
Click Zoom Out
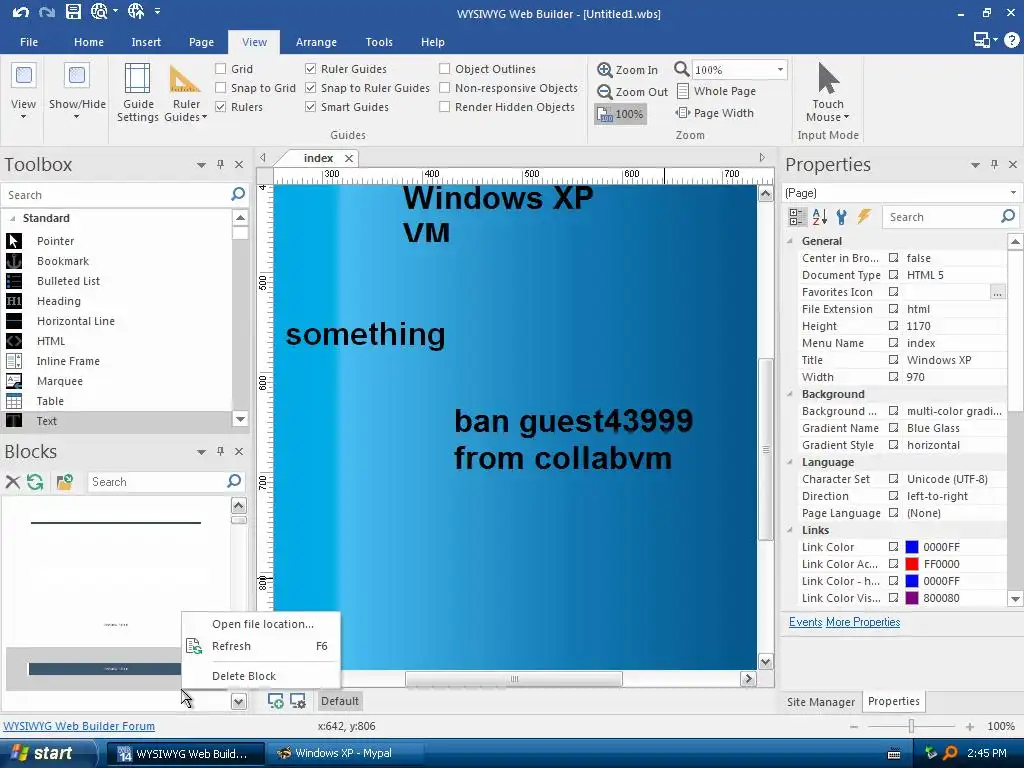coord(632,92)
